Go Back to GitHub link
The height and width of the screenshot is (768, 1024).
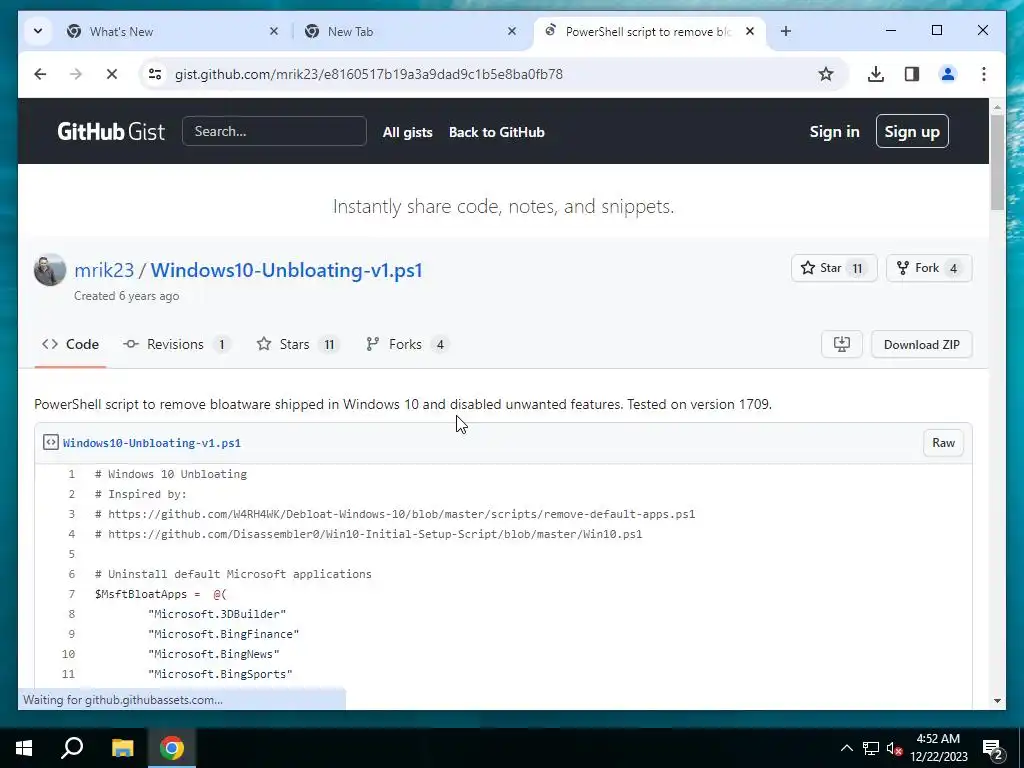tap(496, 132)
